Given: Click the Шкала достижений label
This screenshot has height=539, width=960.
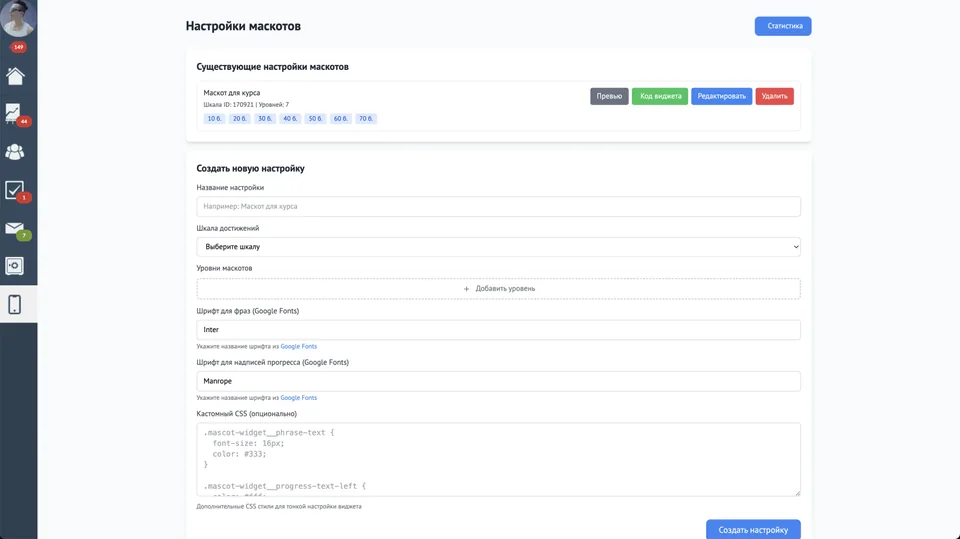Looking at the screenshot, I should coord(228,228).
